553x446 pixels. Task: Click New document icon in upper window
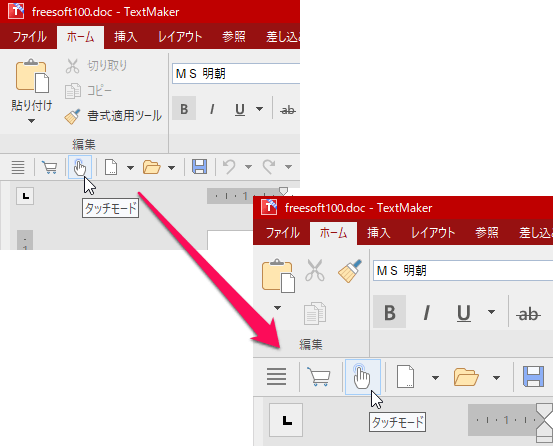(x=111, y=167)
